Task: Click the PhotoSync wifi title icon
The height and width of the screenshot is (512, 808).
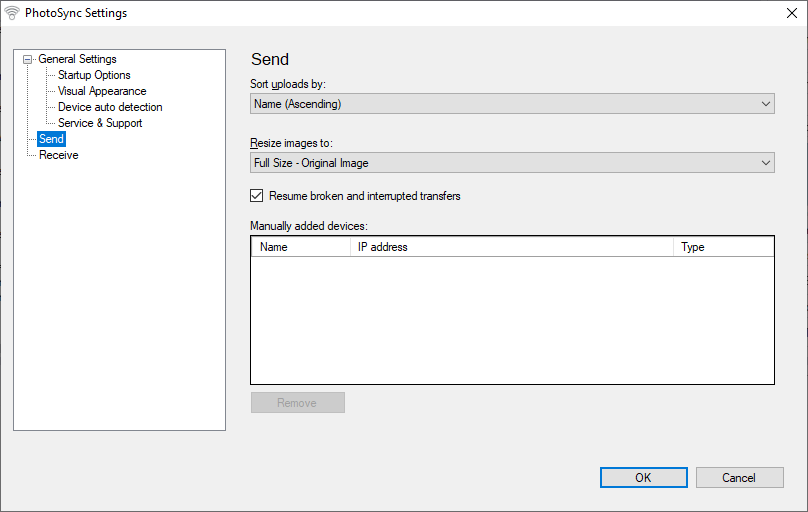Action: coord(11,13)
